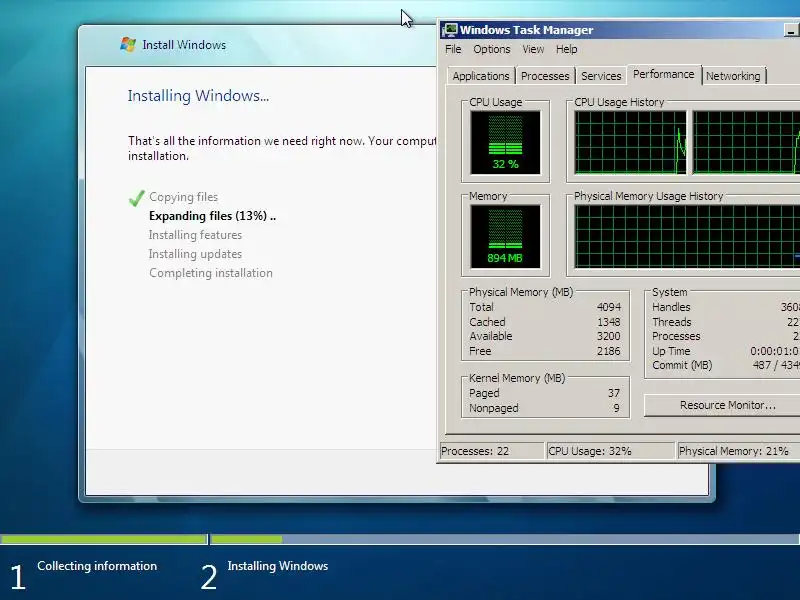Image resolution: width=800 pixels, height=600 pixels.
Task: Click the Windows flag icon in Install Windows
Action: [128, 44]
